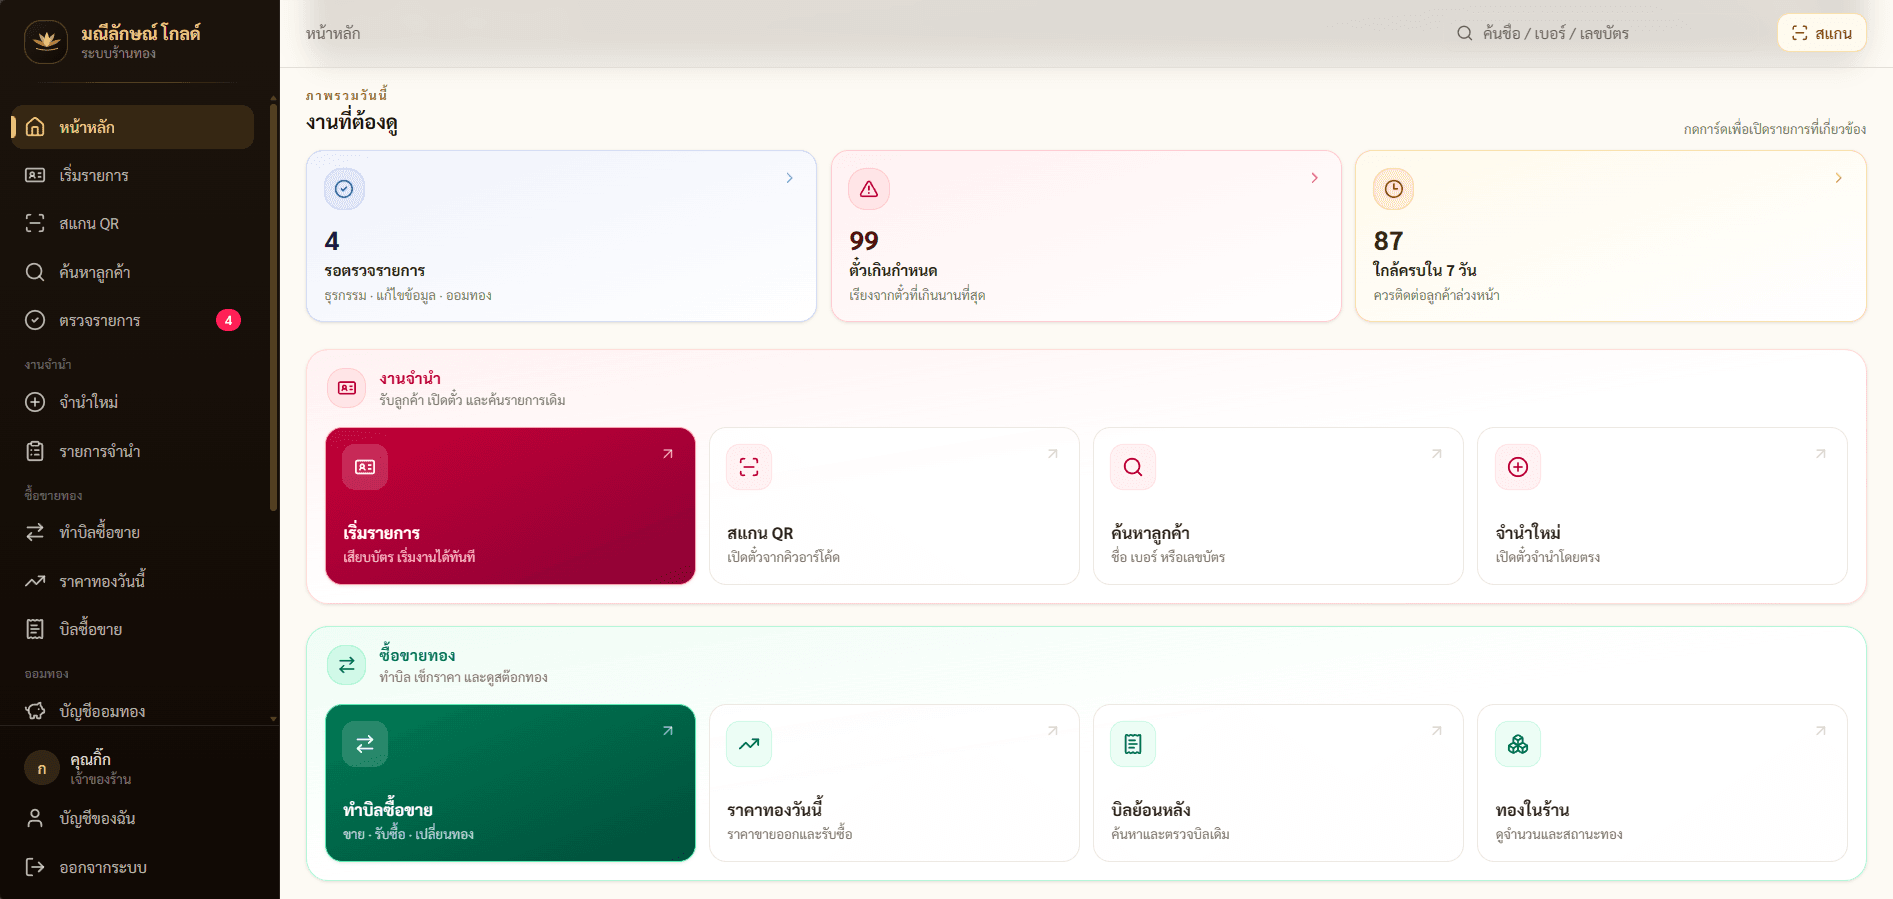Click the มณีลักษณ์ โกลด์ lotus logo
Viewport: 1893px width, 899px height.
[46, 42]
